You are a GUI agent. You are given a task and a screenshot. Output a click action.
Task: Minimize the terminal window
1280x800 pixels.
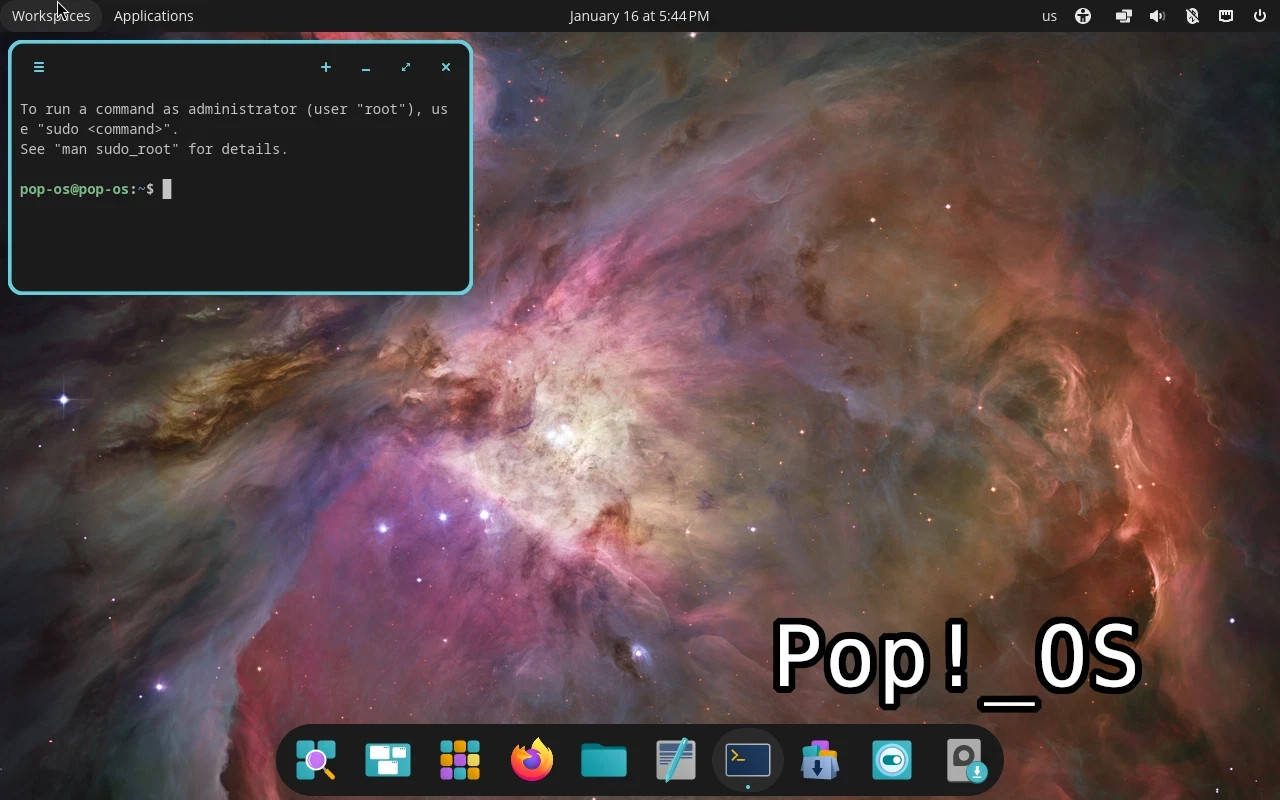[366, 67]
